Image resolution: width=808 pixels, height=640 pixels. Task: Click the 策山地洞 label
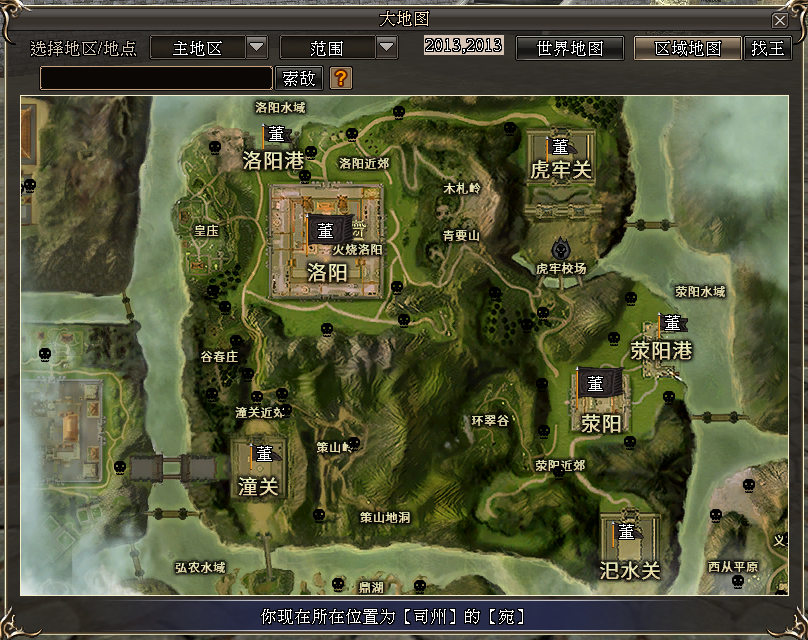[385, 517]
